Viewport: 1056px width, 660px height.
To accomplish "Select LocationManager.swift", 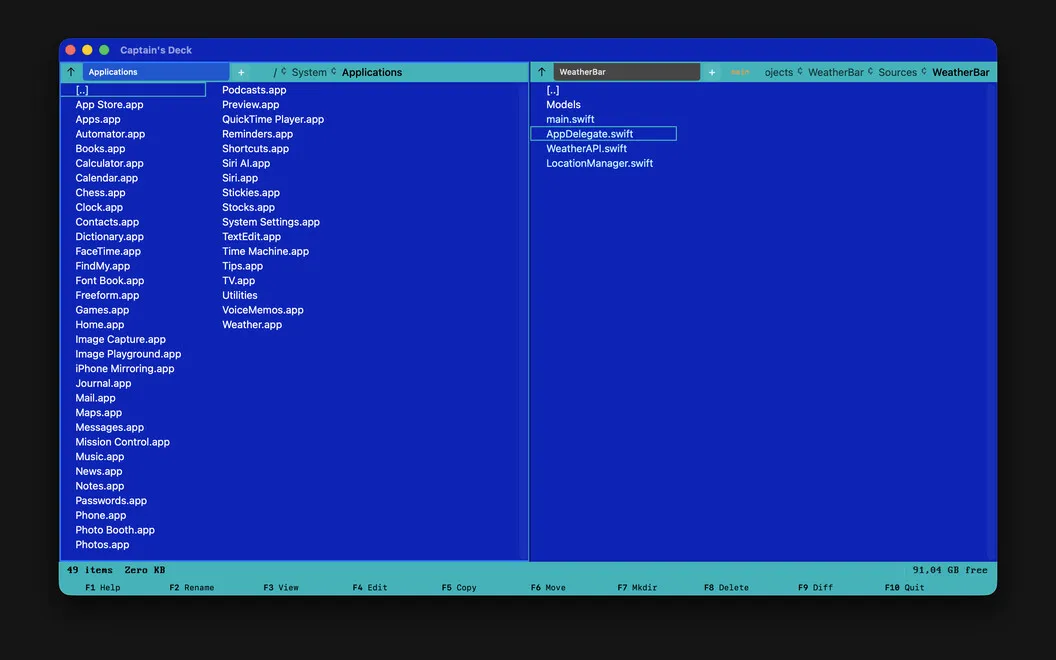I will (x=599, y=163).
